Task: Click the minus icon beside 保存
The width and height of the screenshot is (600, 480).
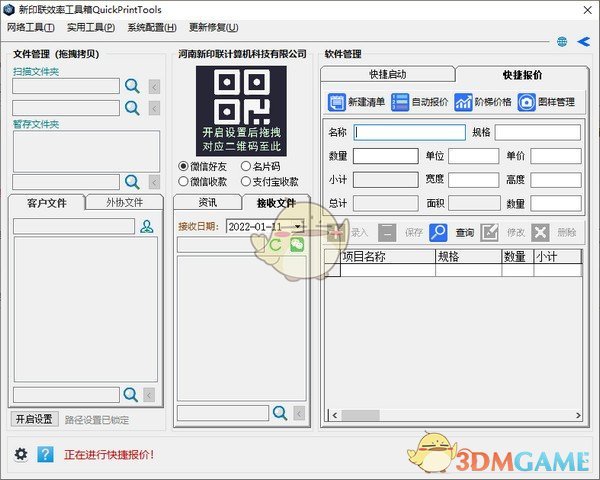Action: pyautogui.click(x=387, y=232)
